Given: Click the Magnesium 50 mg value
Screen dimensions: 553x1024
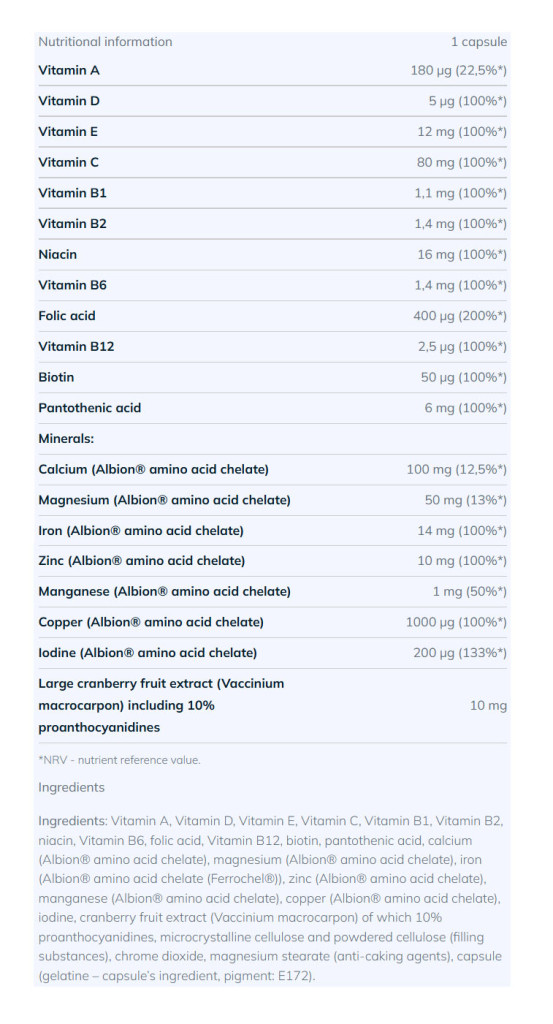Looking at the screenshot, I should (466, 500).
